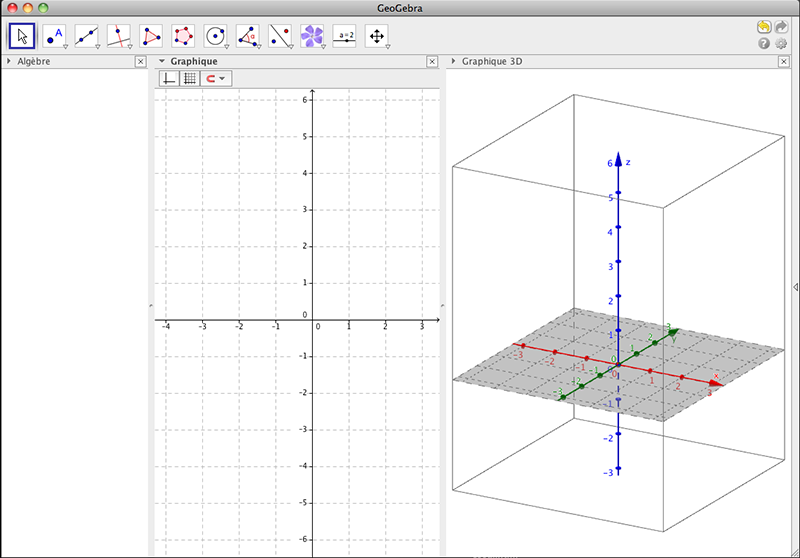Click the origin point in 3D view
800x558 pixels.
click(x=618, y=364)
